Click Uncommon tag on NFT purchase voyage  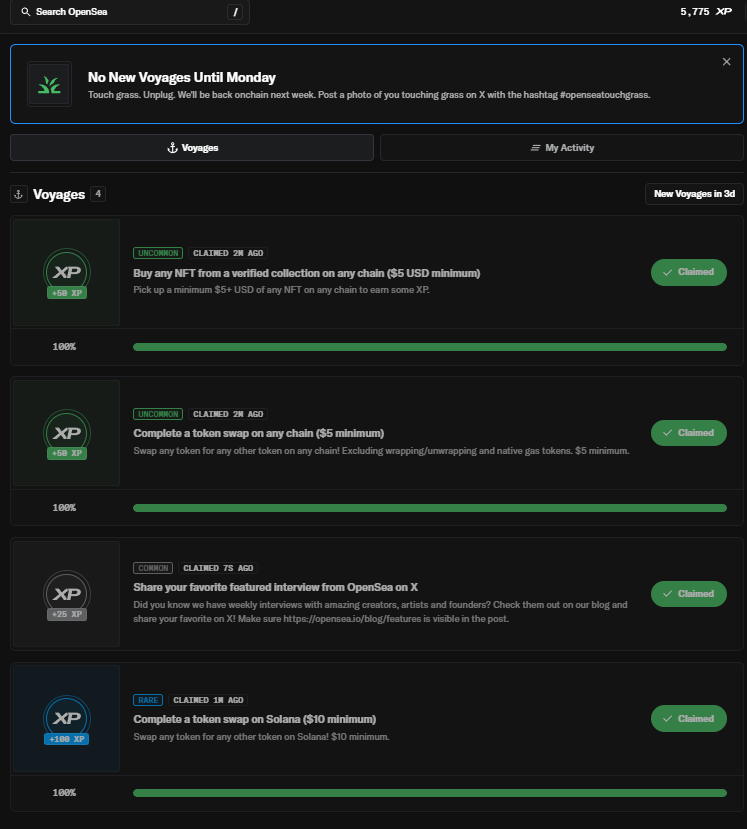click(158, 253)
